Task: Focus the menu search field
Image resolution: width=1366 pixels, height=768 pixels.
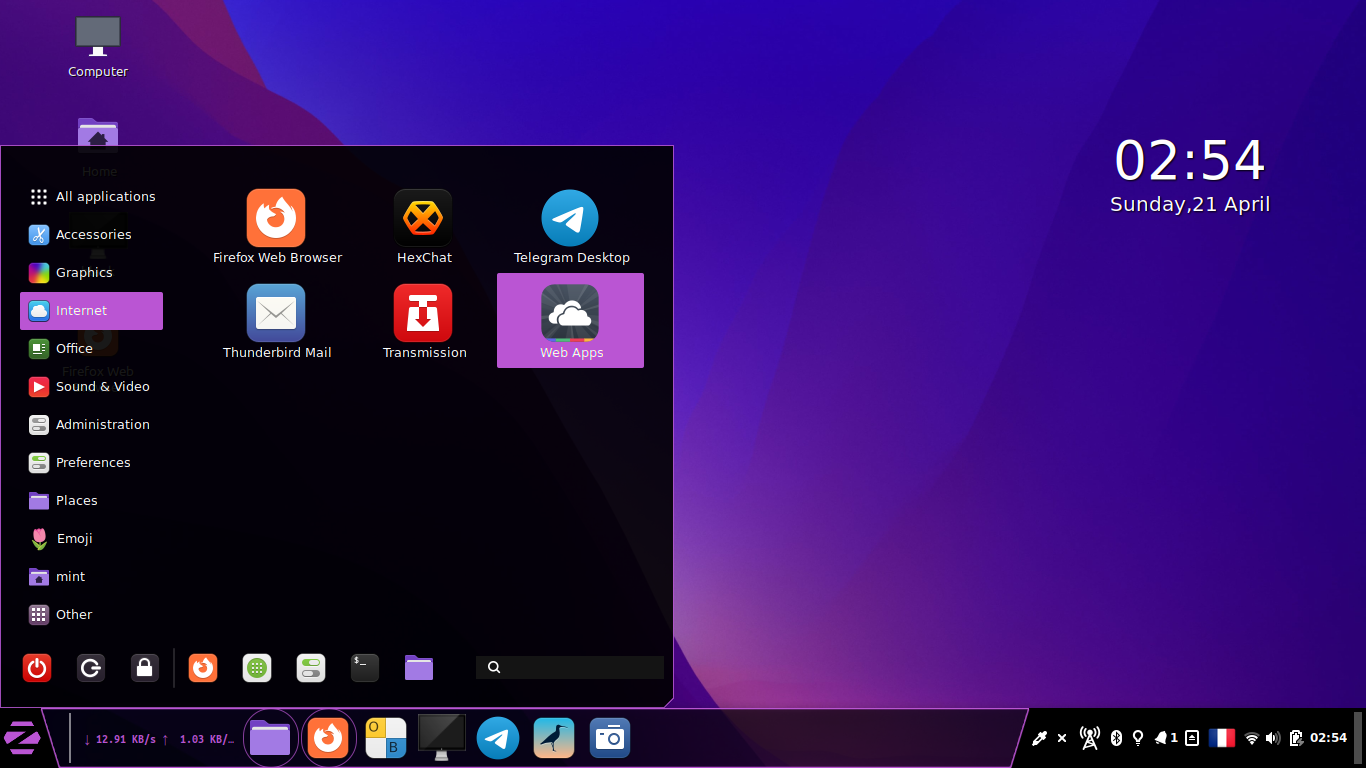Action: 570,667
